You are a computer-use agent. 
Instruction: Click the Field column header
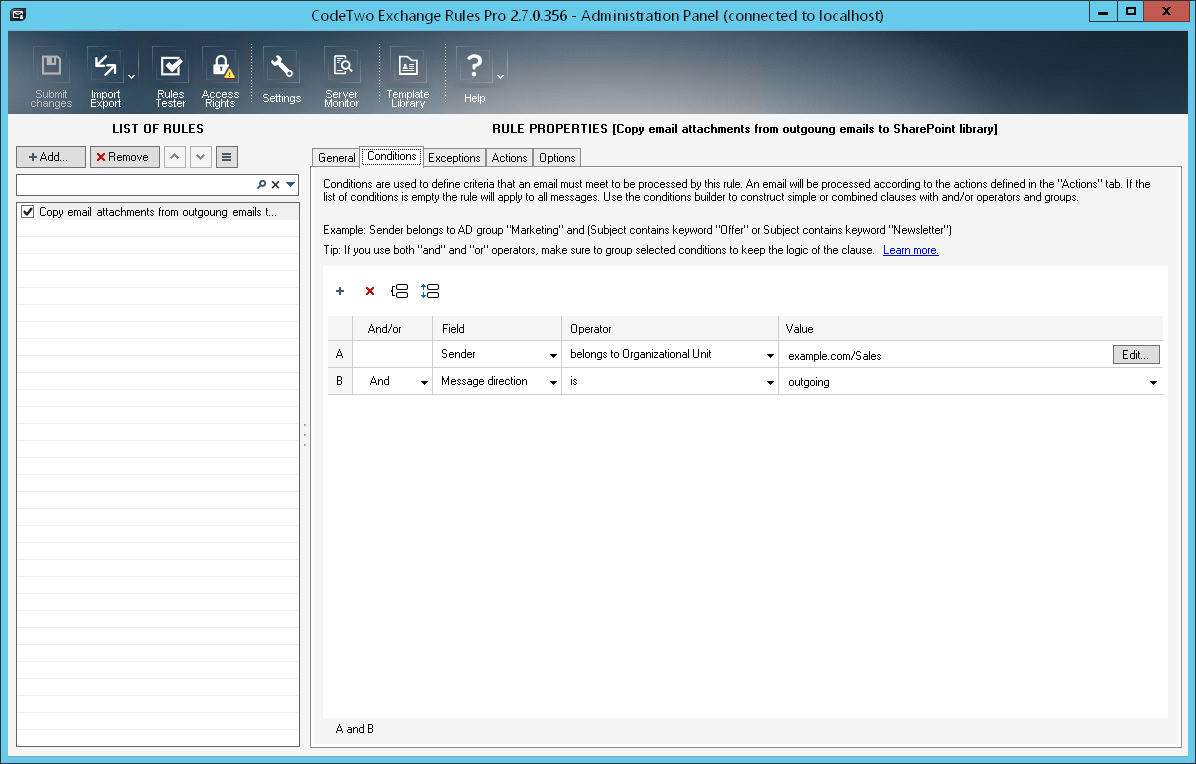497,329
